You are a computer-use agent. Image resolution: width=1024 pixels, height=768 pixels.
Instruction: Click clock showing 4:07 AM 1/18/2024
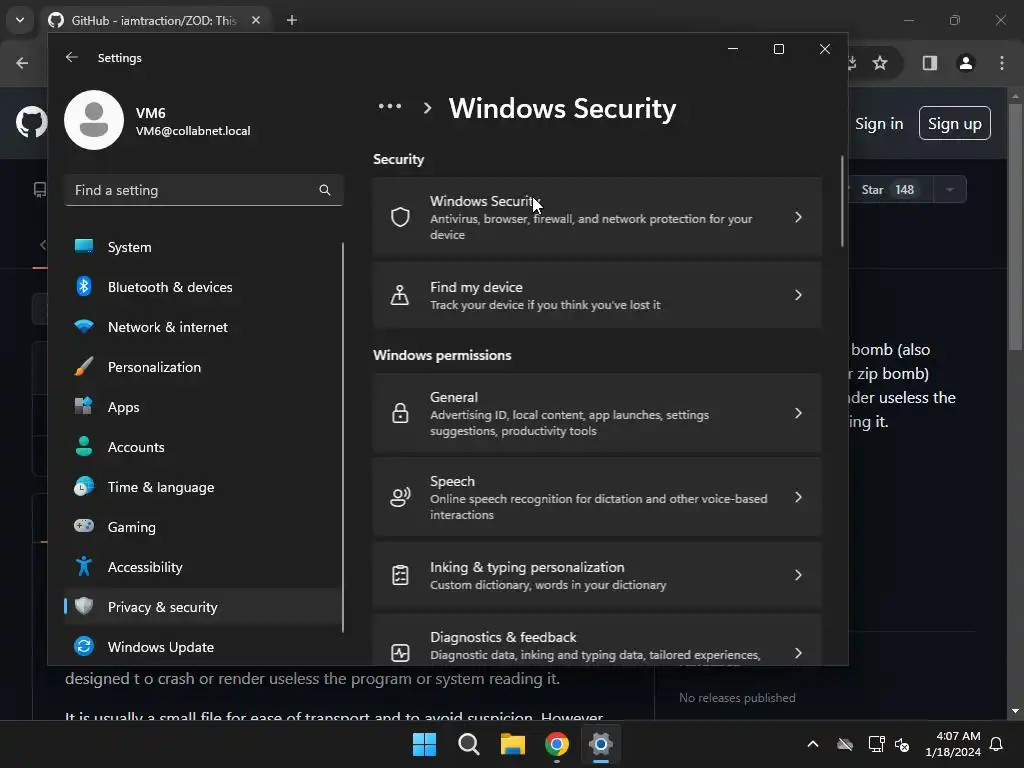click(953, 744)
